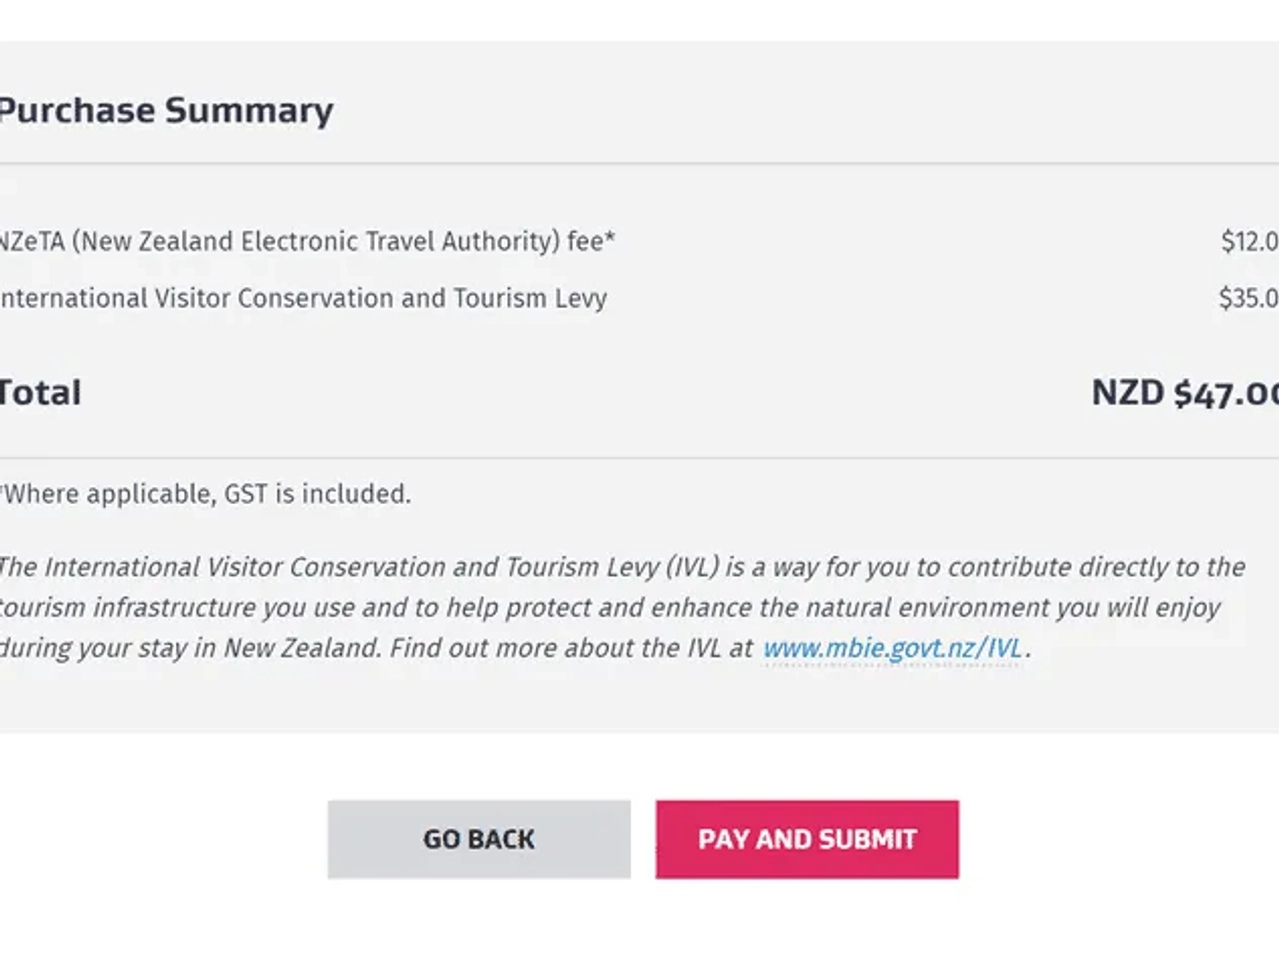This screenshot has width=1279, height=960.
Task: Click the Purchase Summary heading
Action: [166, 110]
